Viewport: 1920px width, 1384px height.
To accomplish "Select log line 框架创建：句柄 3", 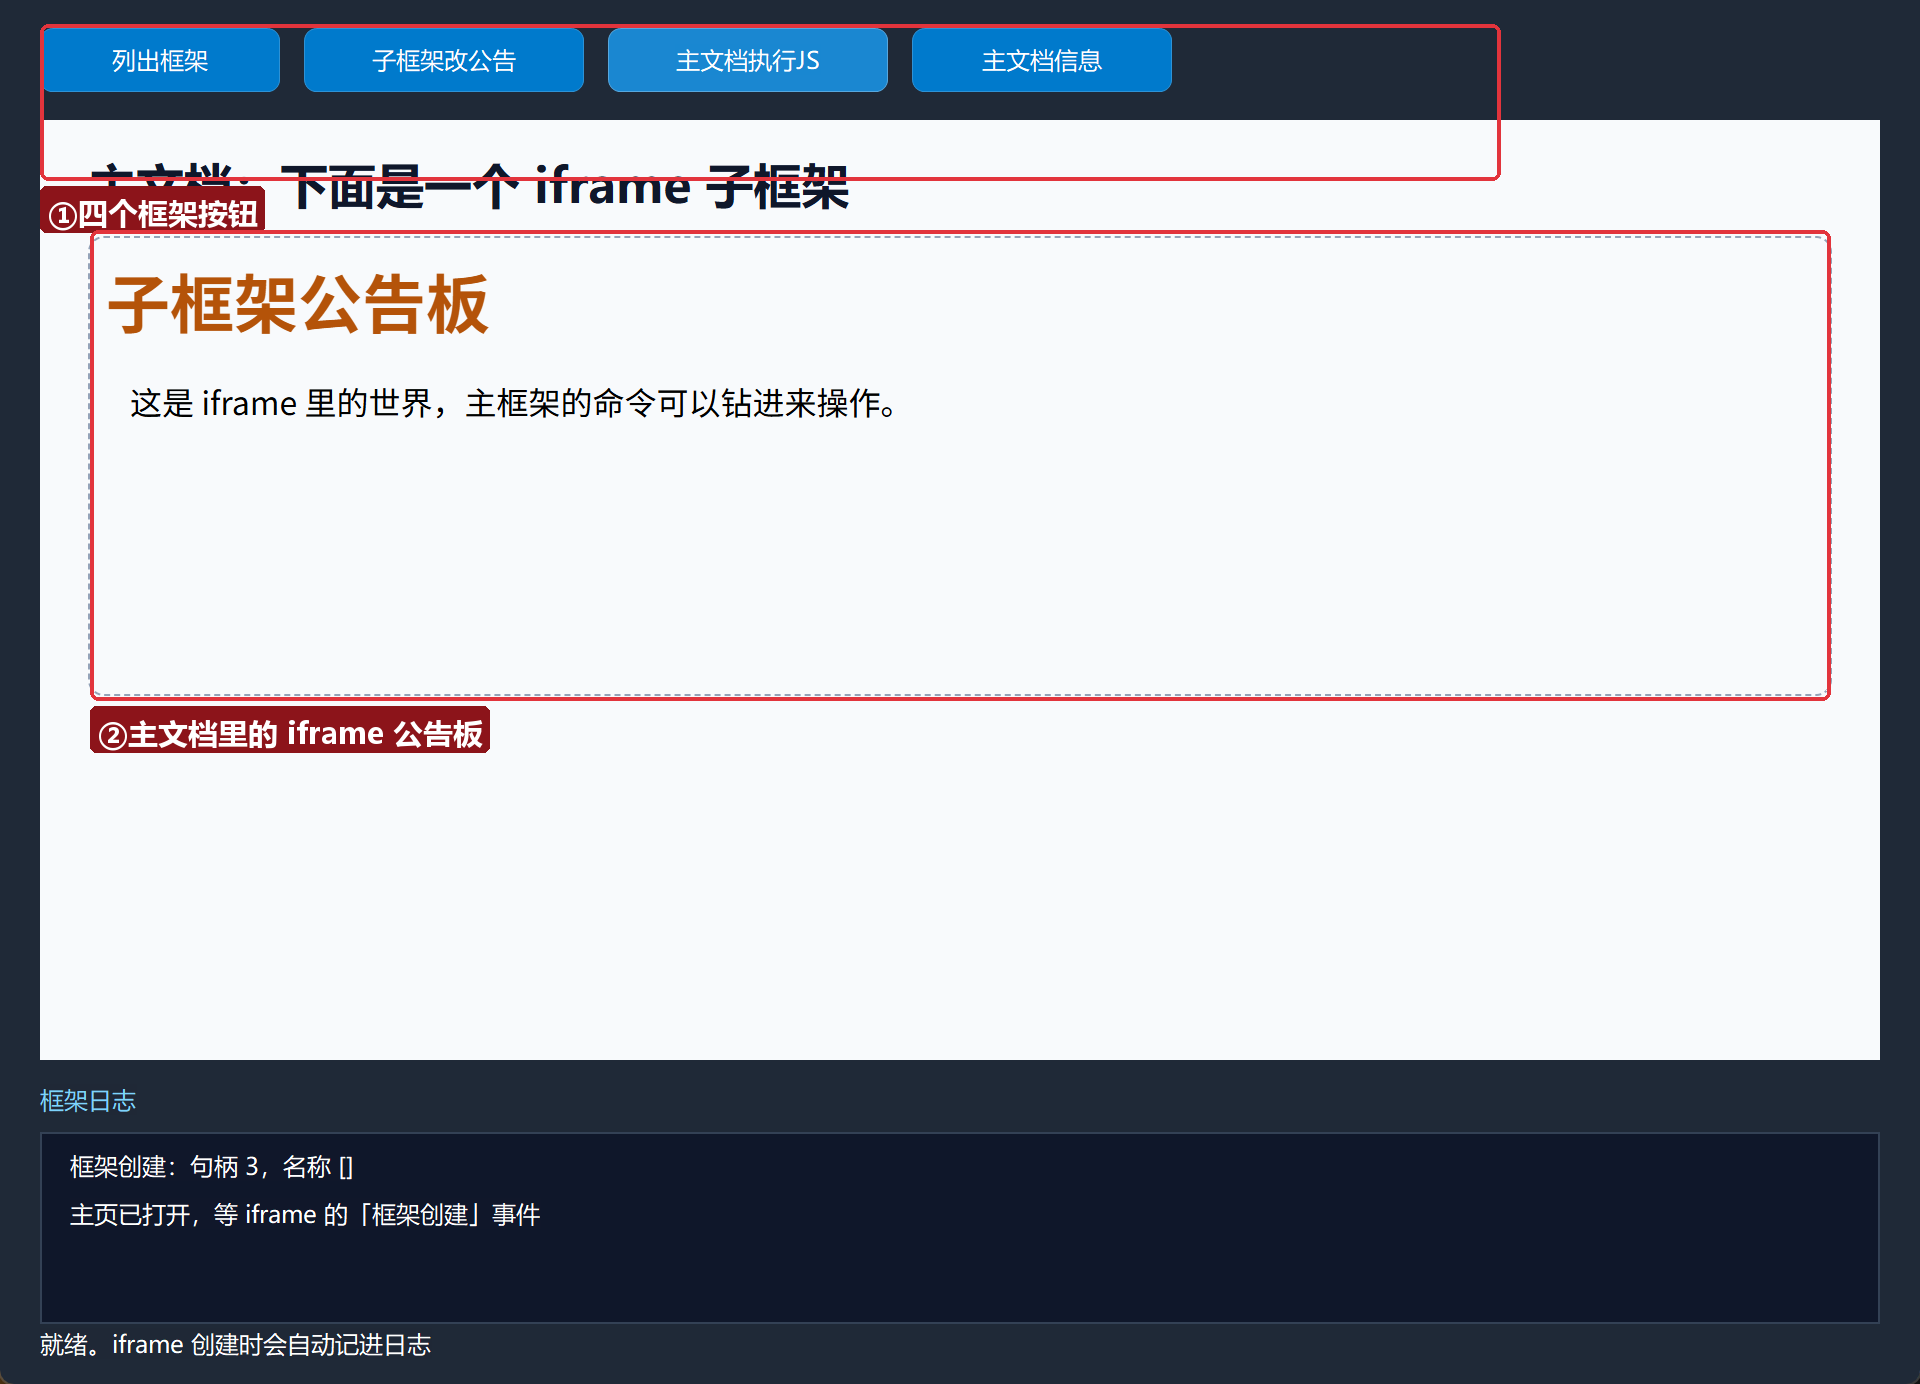I will [x=212, y=1167].
